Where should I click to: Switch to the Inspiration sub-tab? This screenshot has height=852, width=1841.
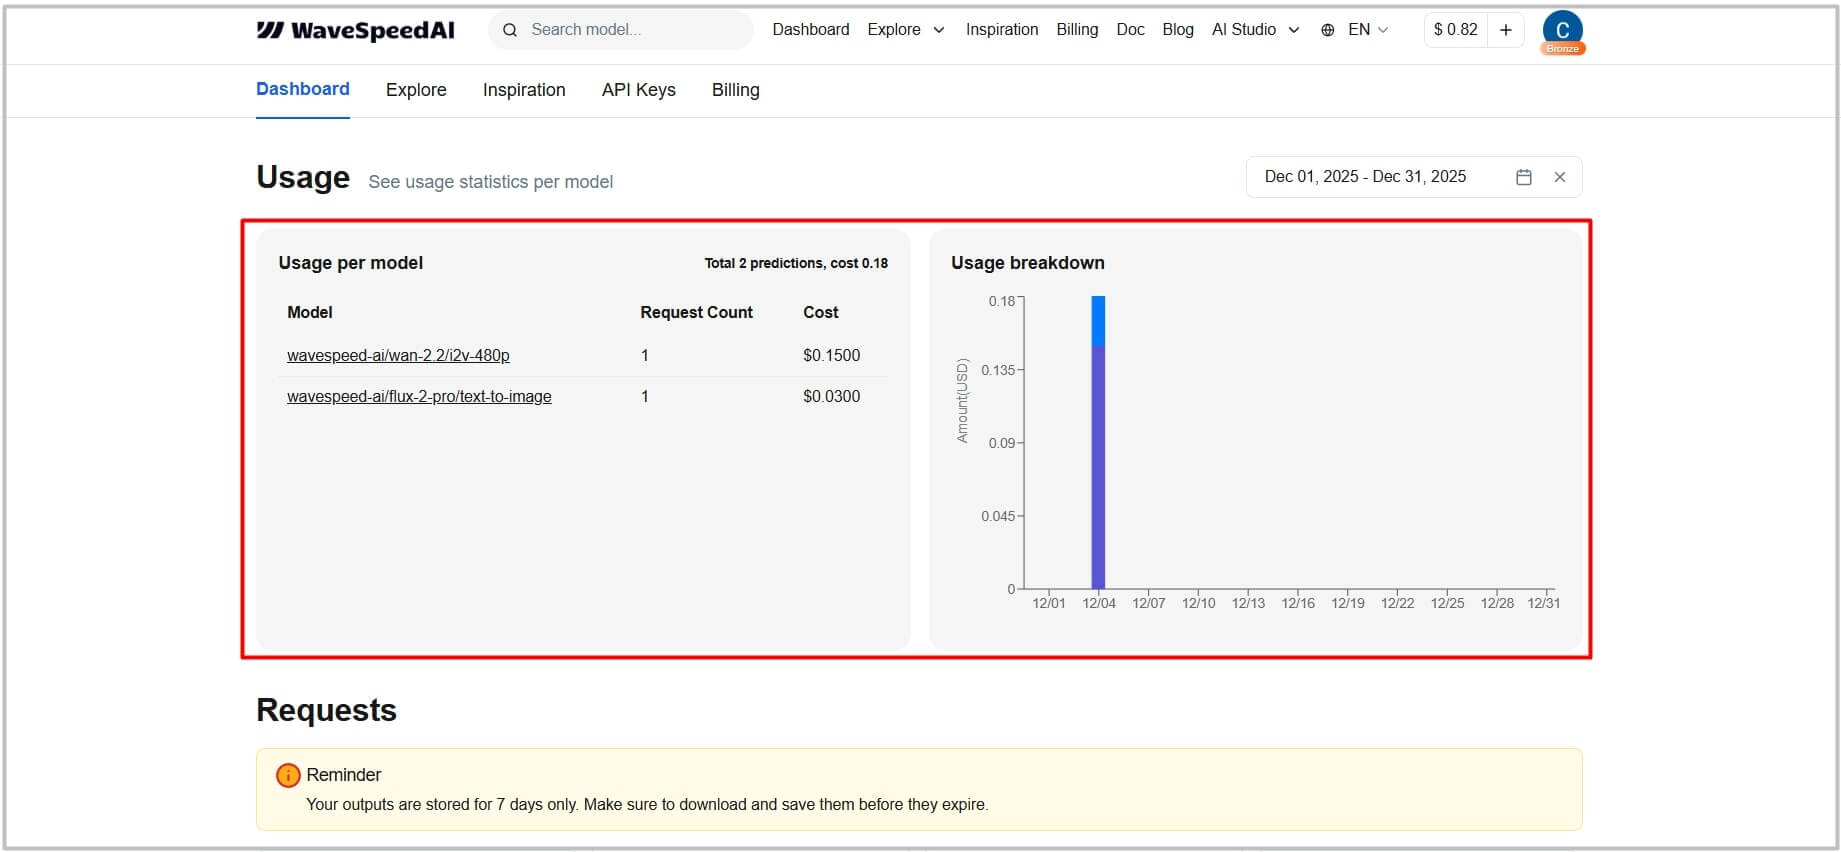click(524, 90)
